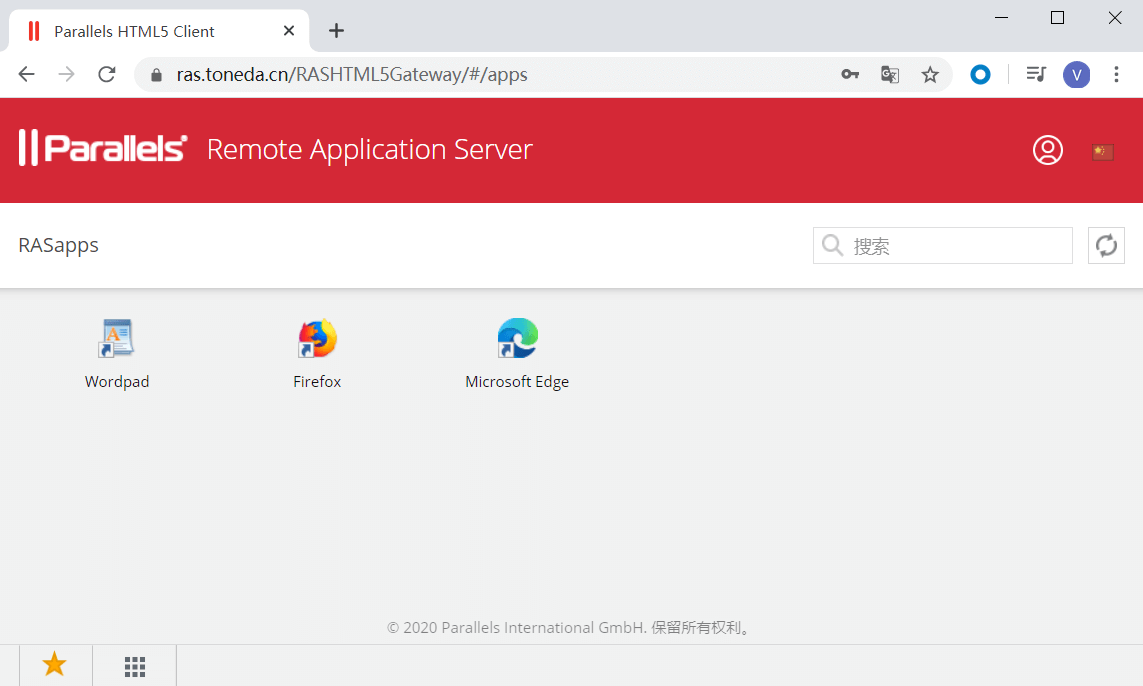The height and width of the screenshot is (686, 1143).
Task: Focus the 搜索 search field
Action: coord(943,246)
